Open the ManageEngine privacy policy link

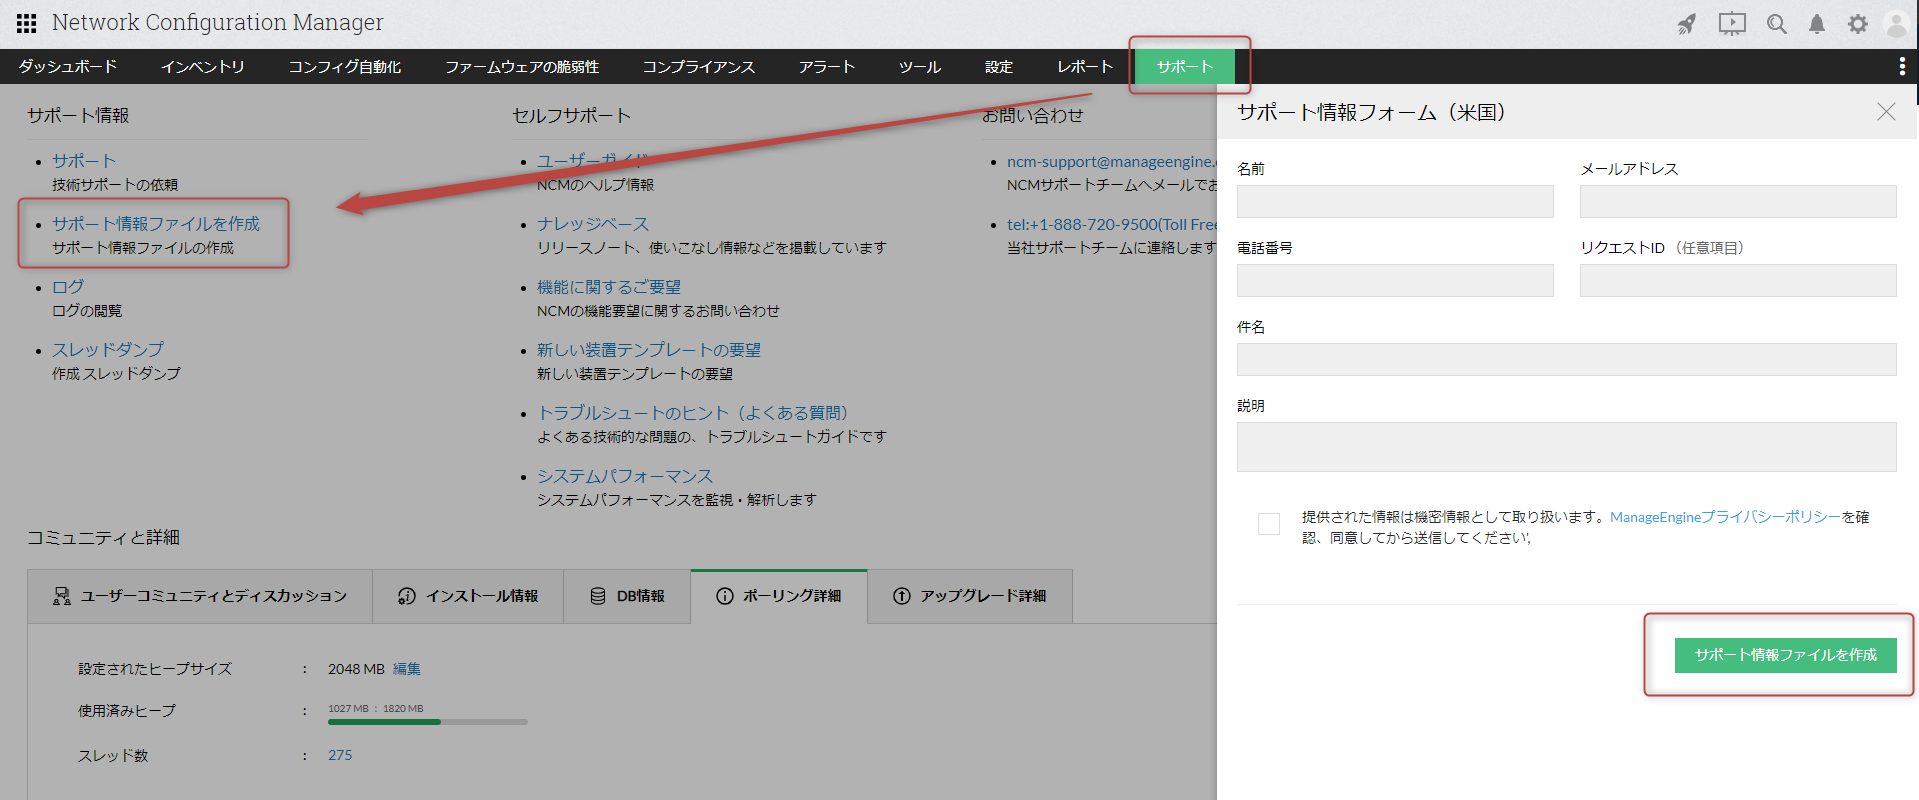(x=1724, y=517)
